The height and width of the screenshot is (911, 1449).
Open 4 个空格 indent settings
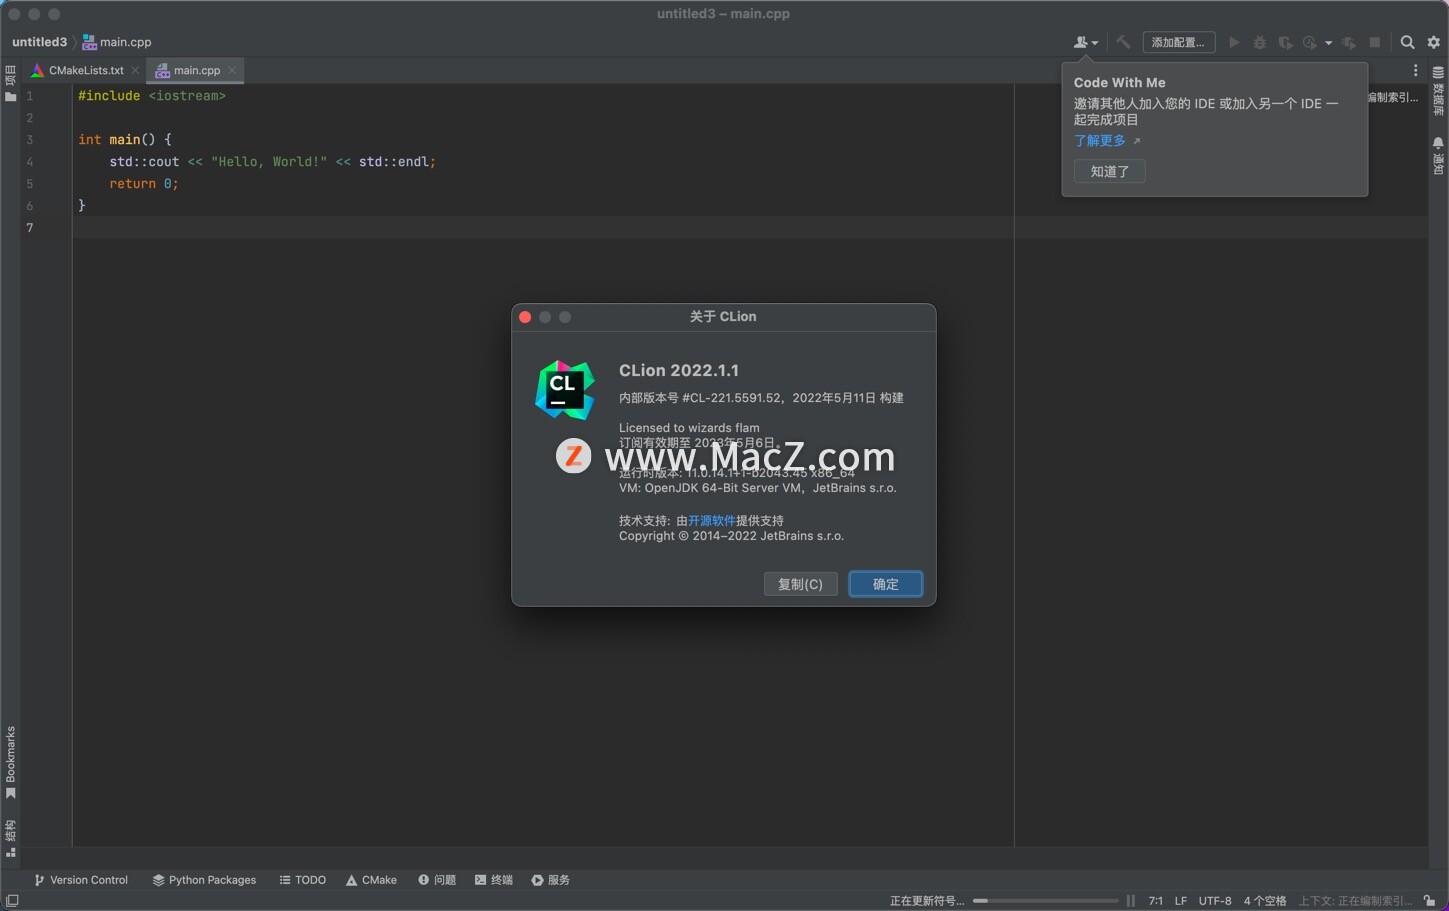pyautogui.click(x=1265, y=901)
